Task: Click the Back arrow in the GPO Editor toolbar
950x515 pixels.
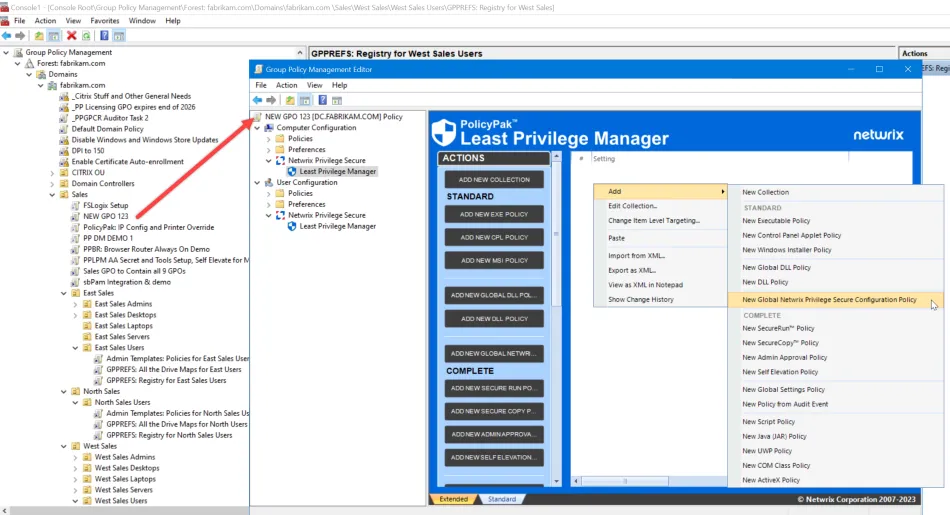Action: (257, 100)
